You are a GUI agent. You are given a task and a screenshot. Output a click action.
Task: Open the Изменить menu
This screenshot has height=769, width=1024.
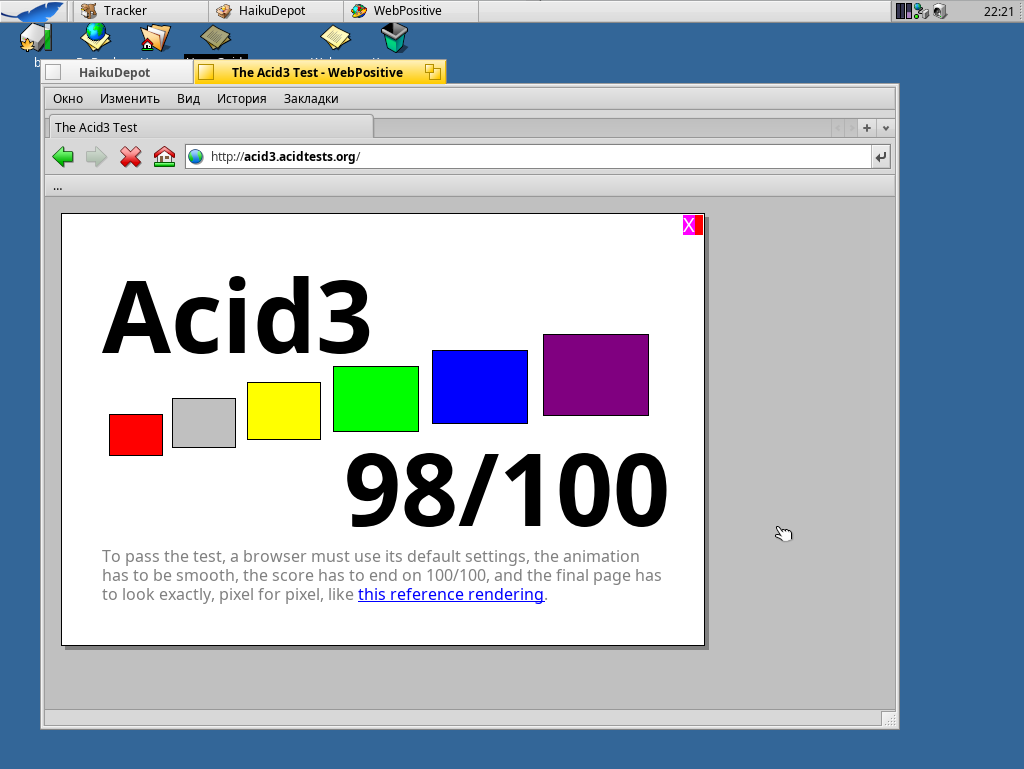tap(130, 99)
